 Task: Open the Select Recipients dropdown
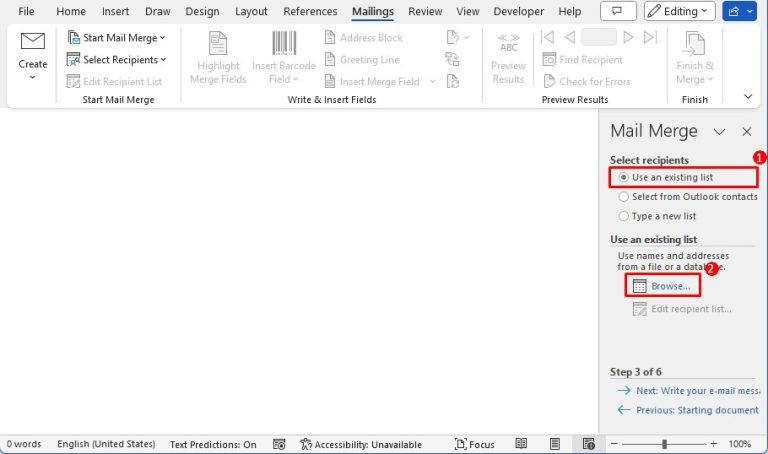[117, 59]
